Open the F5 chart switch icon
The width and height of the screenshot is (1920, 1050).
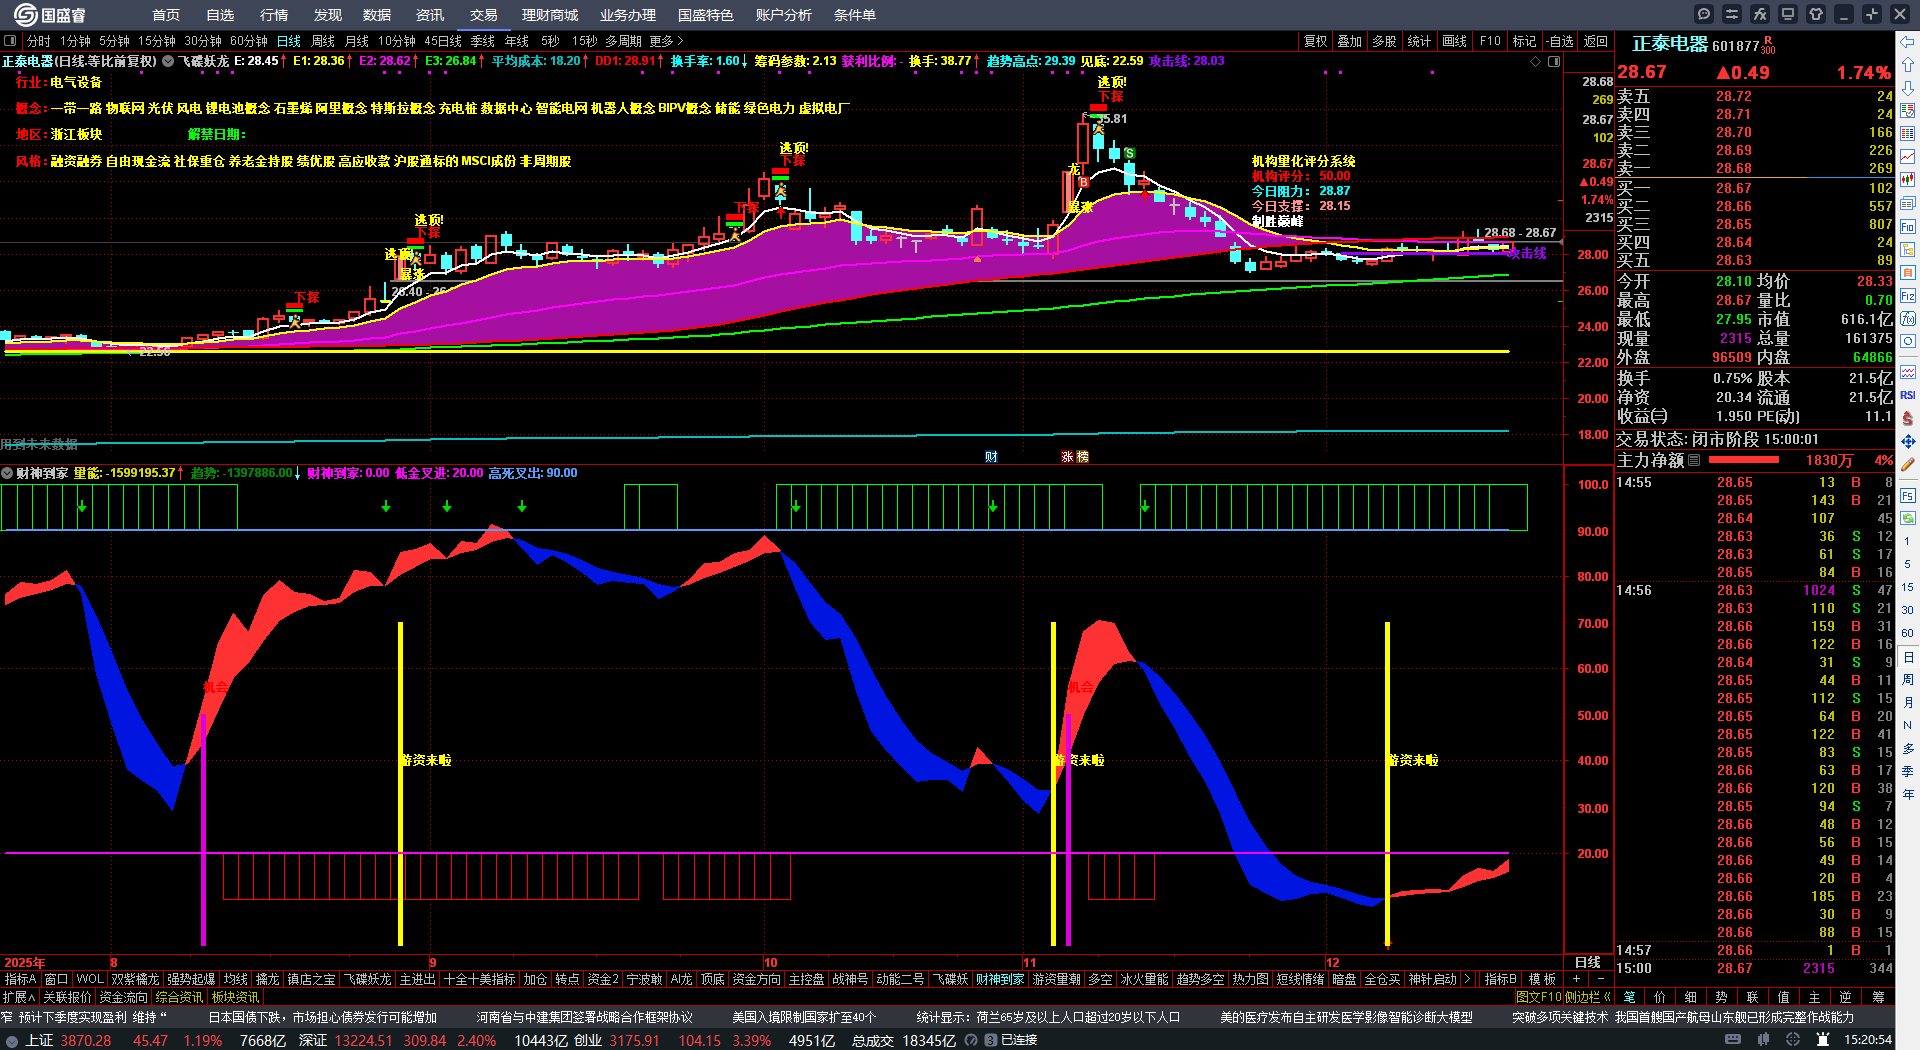pos(1908,495)
